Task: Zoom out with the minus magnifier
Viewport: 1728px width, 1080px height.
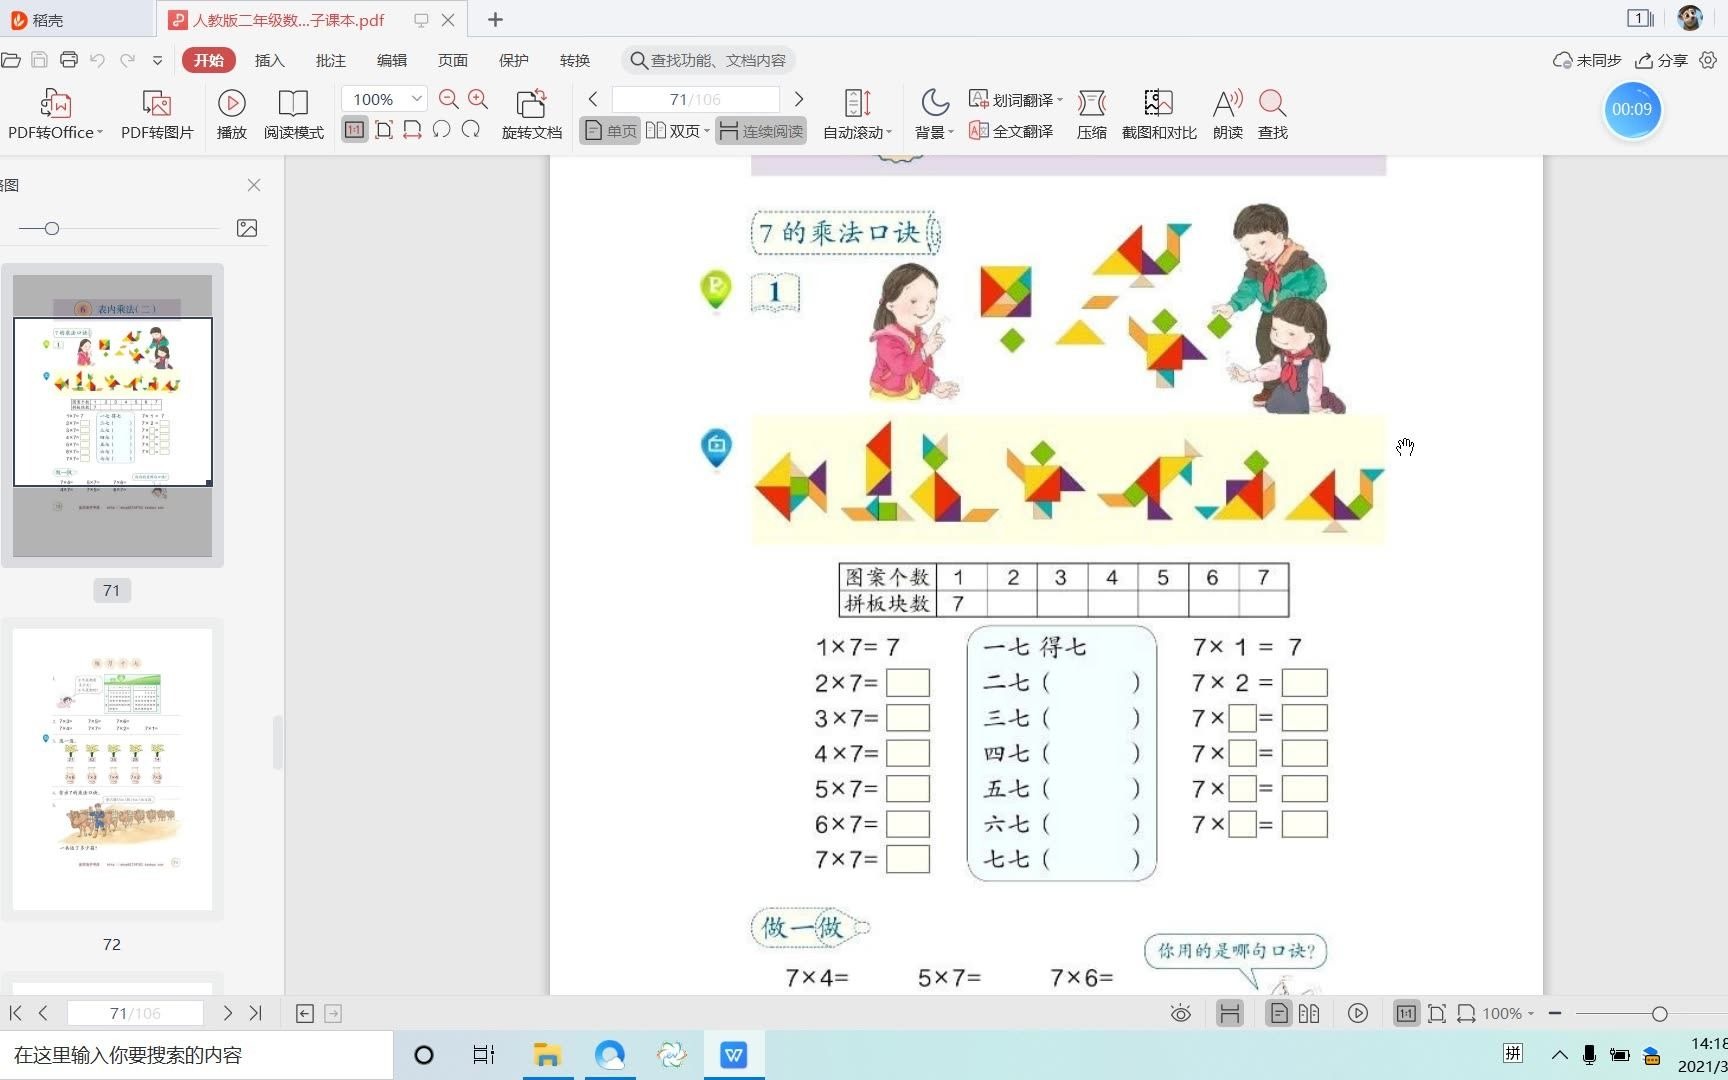Action: 448,99
